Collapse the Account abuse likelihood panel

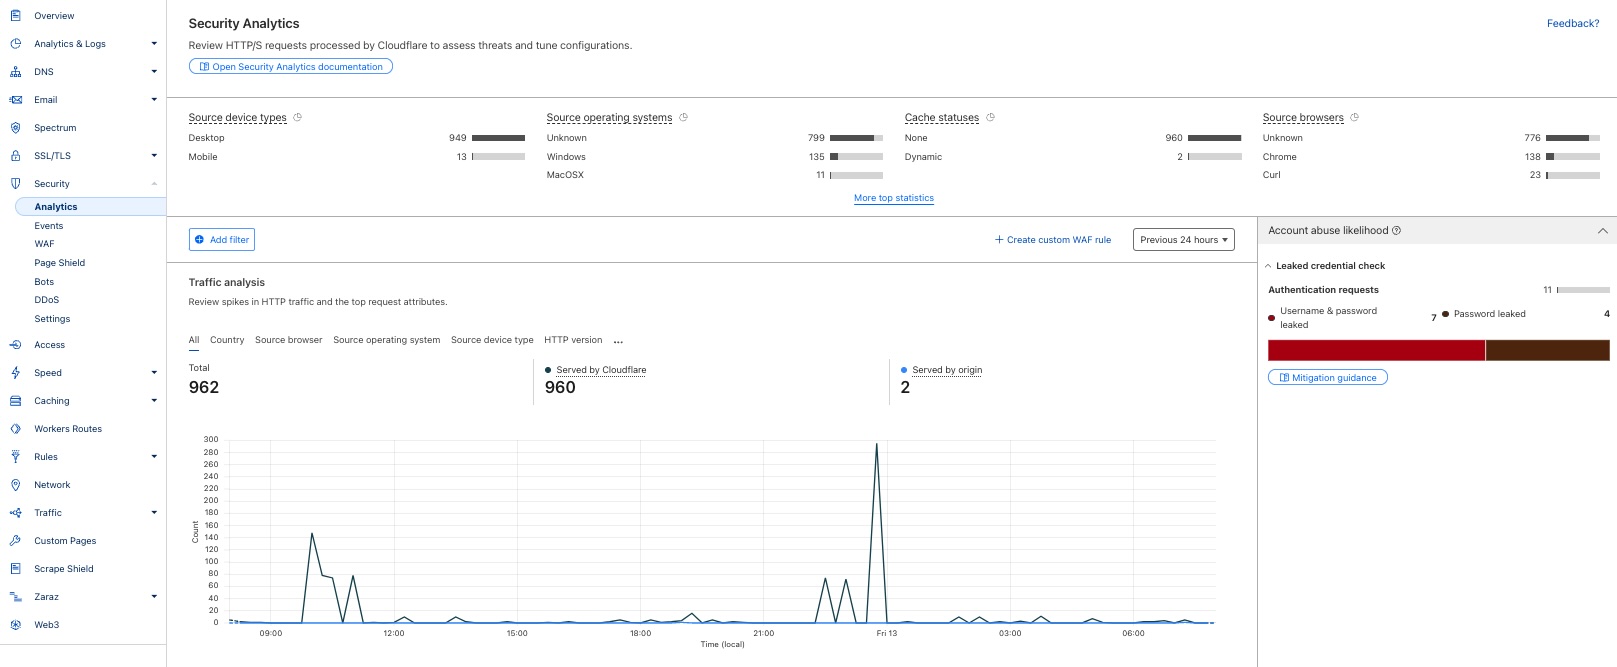[1603, 231]
